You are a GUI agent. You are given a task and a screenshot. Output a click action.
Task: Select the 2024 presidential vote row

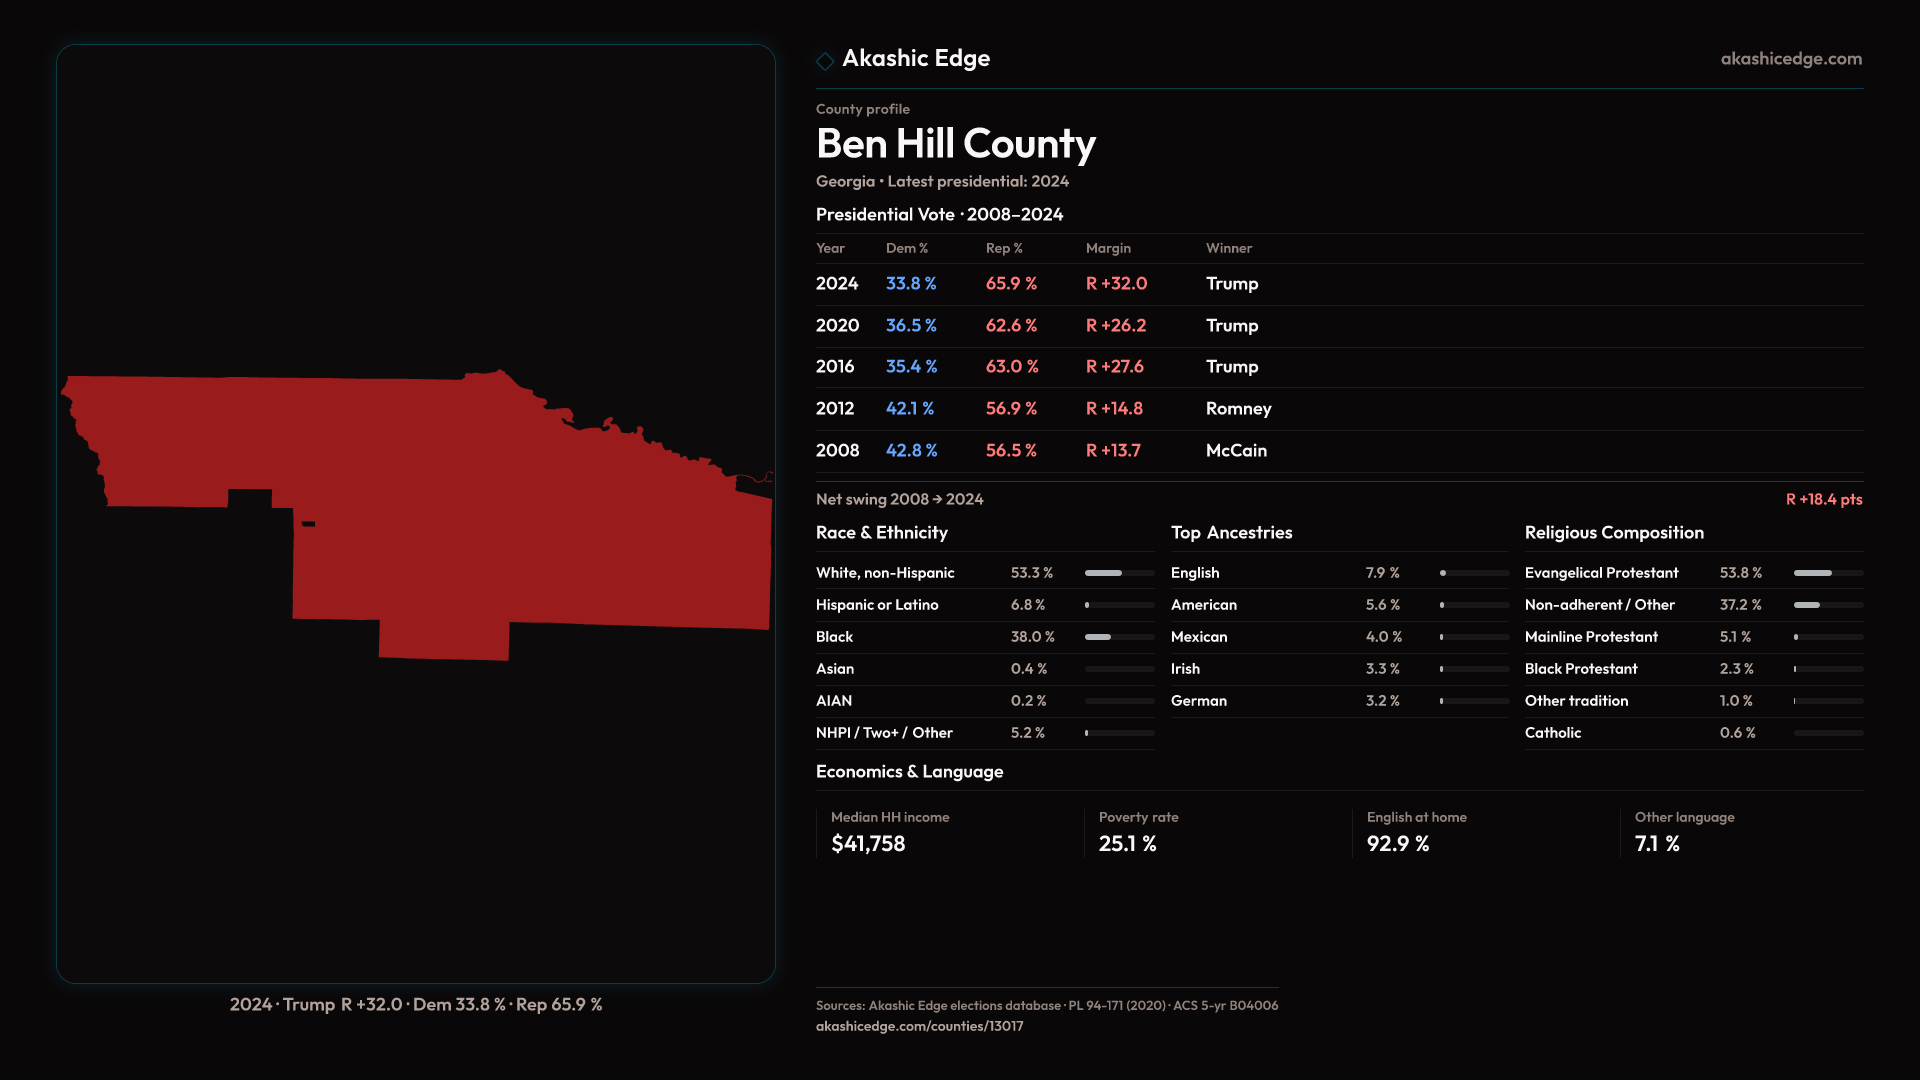coord(1036,284)
